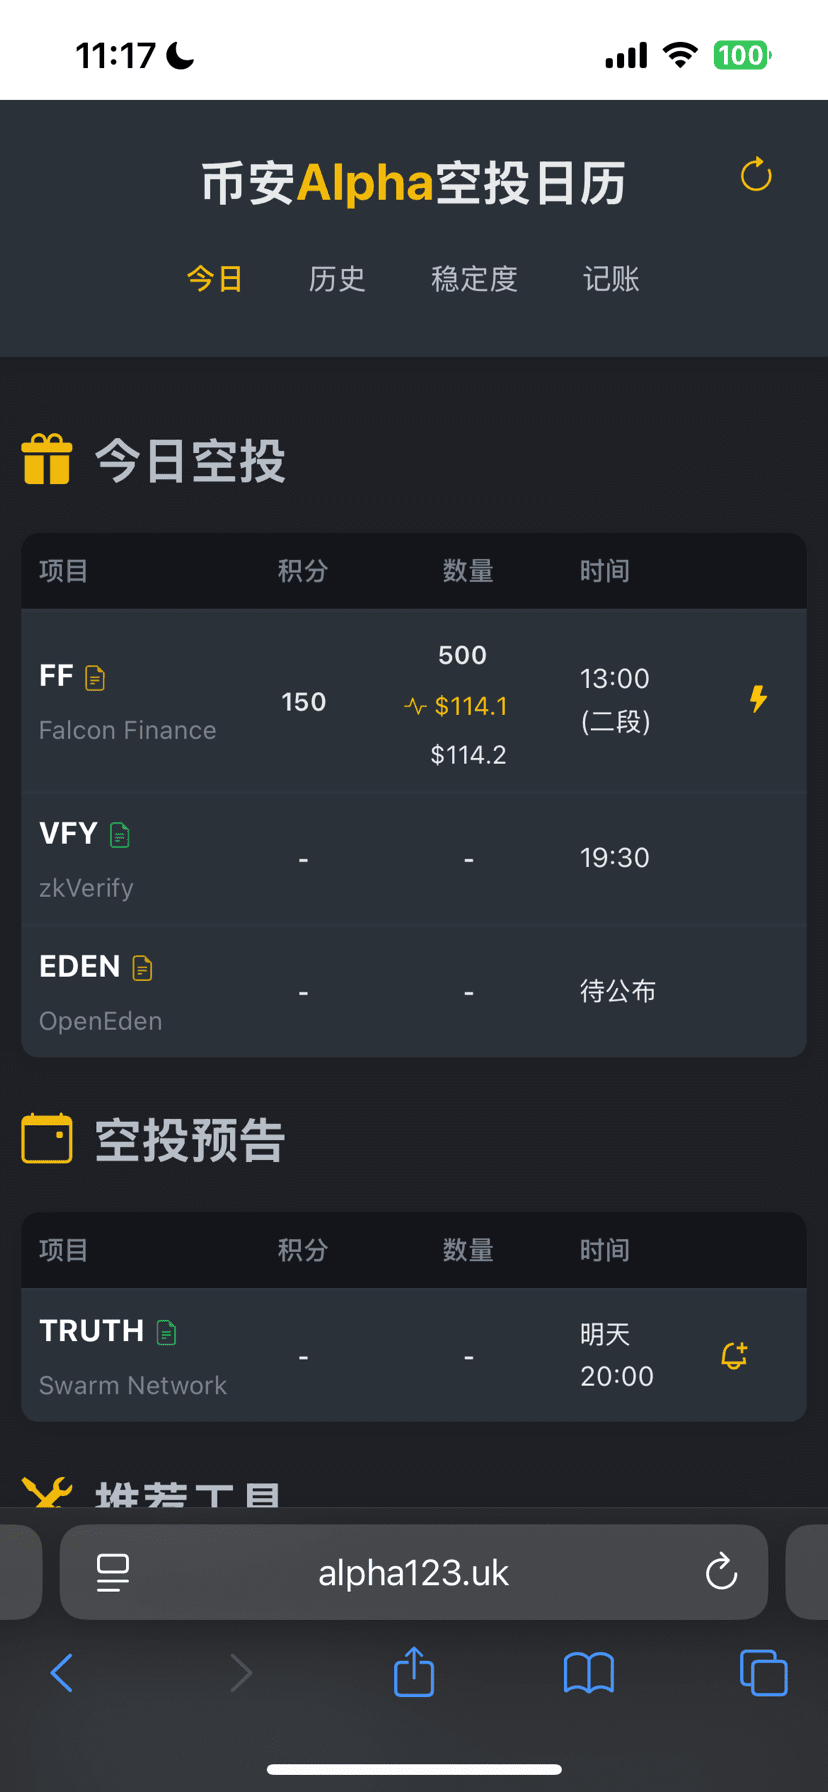828x1792 pixels.
Task: Open the VFY green document icon
Action: pyautogui.click(x=120, y=835)
